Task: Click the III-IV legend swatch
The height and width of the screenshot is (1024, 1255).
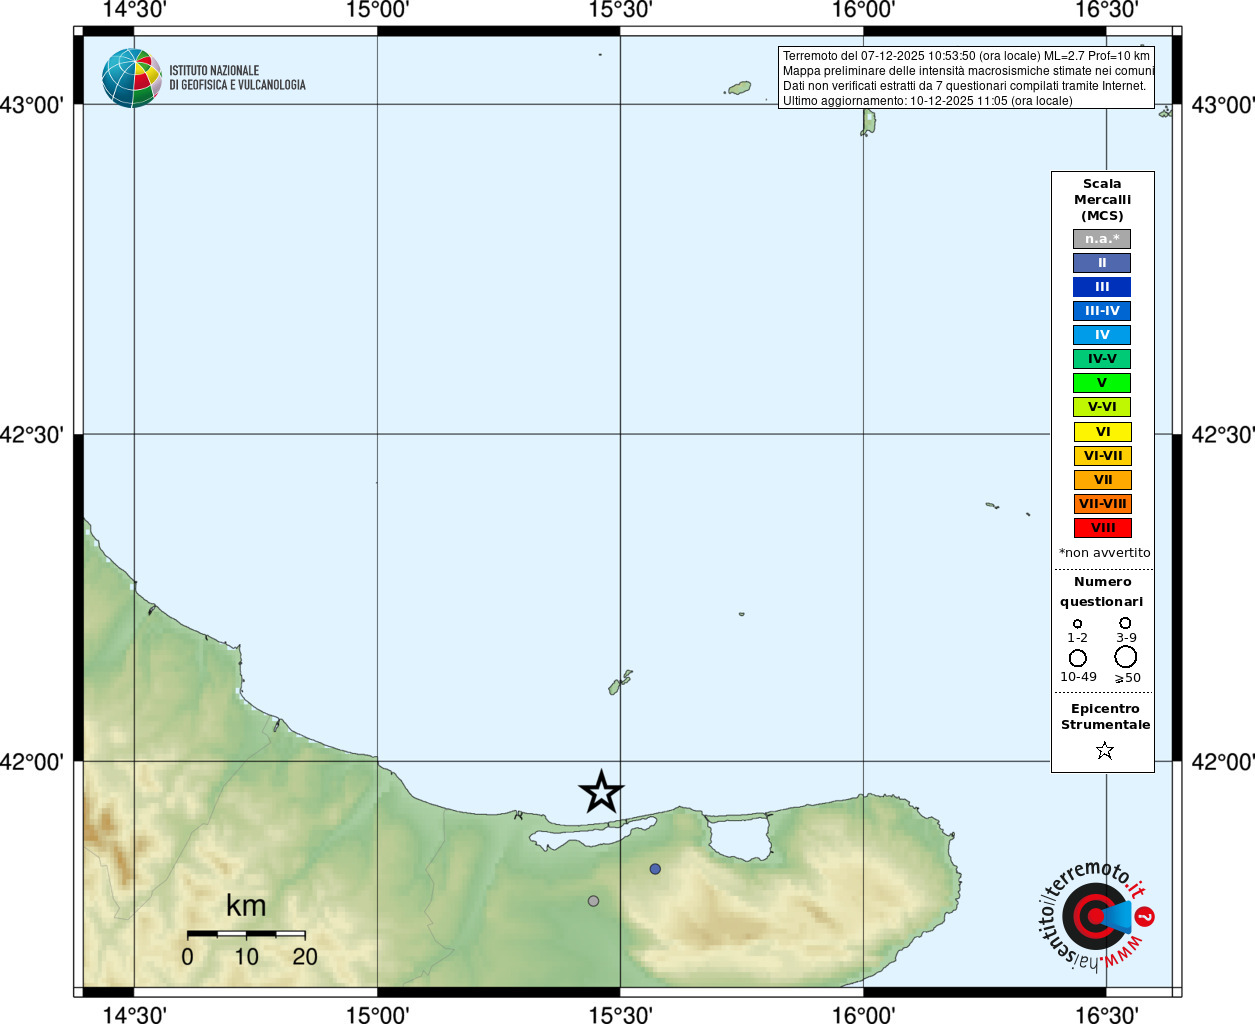Action: coord(1102,311)
